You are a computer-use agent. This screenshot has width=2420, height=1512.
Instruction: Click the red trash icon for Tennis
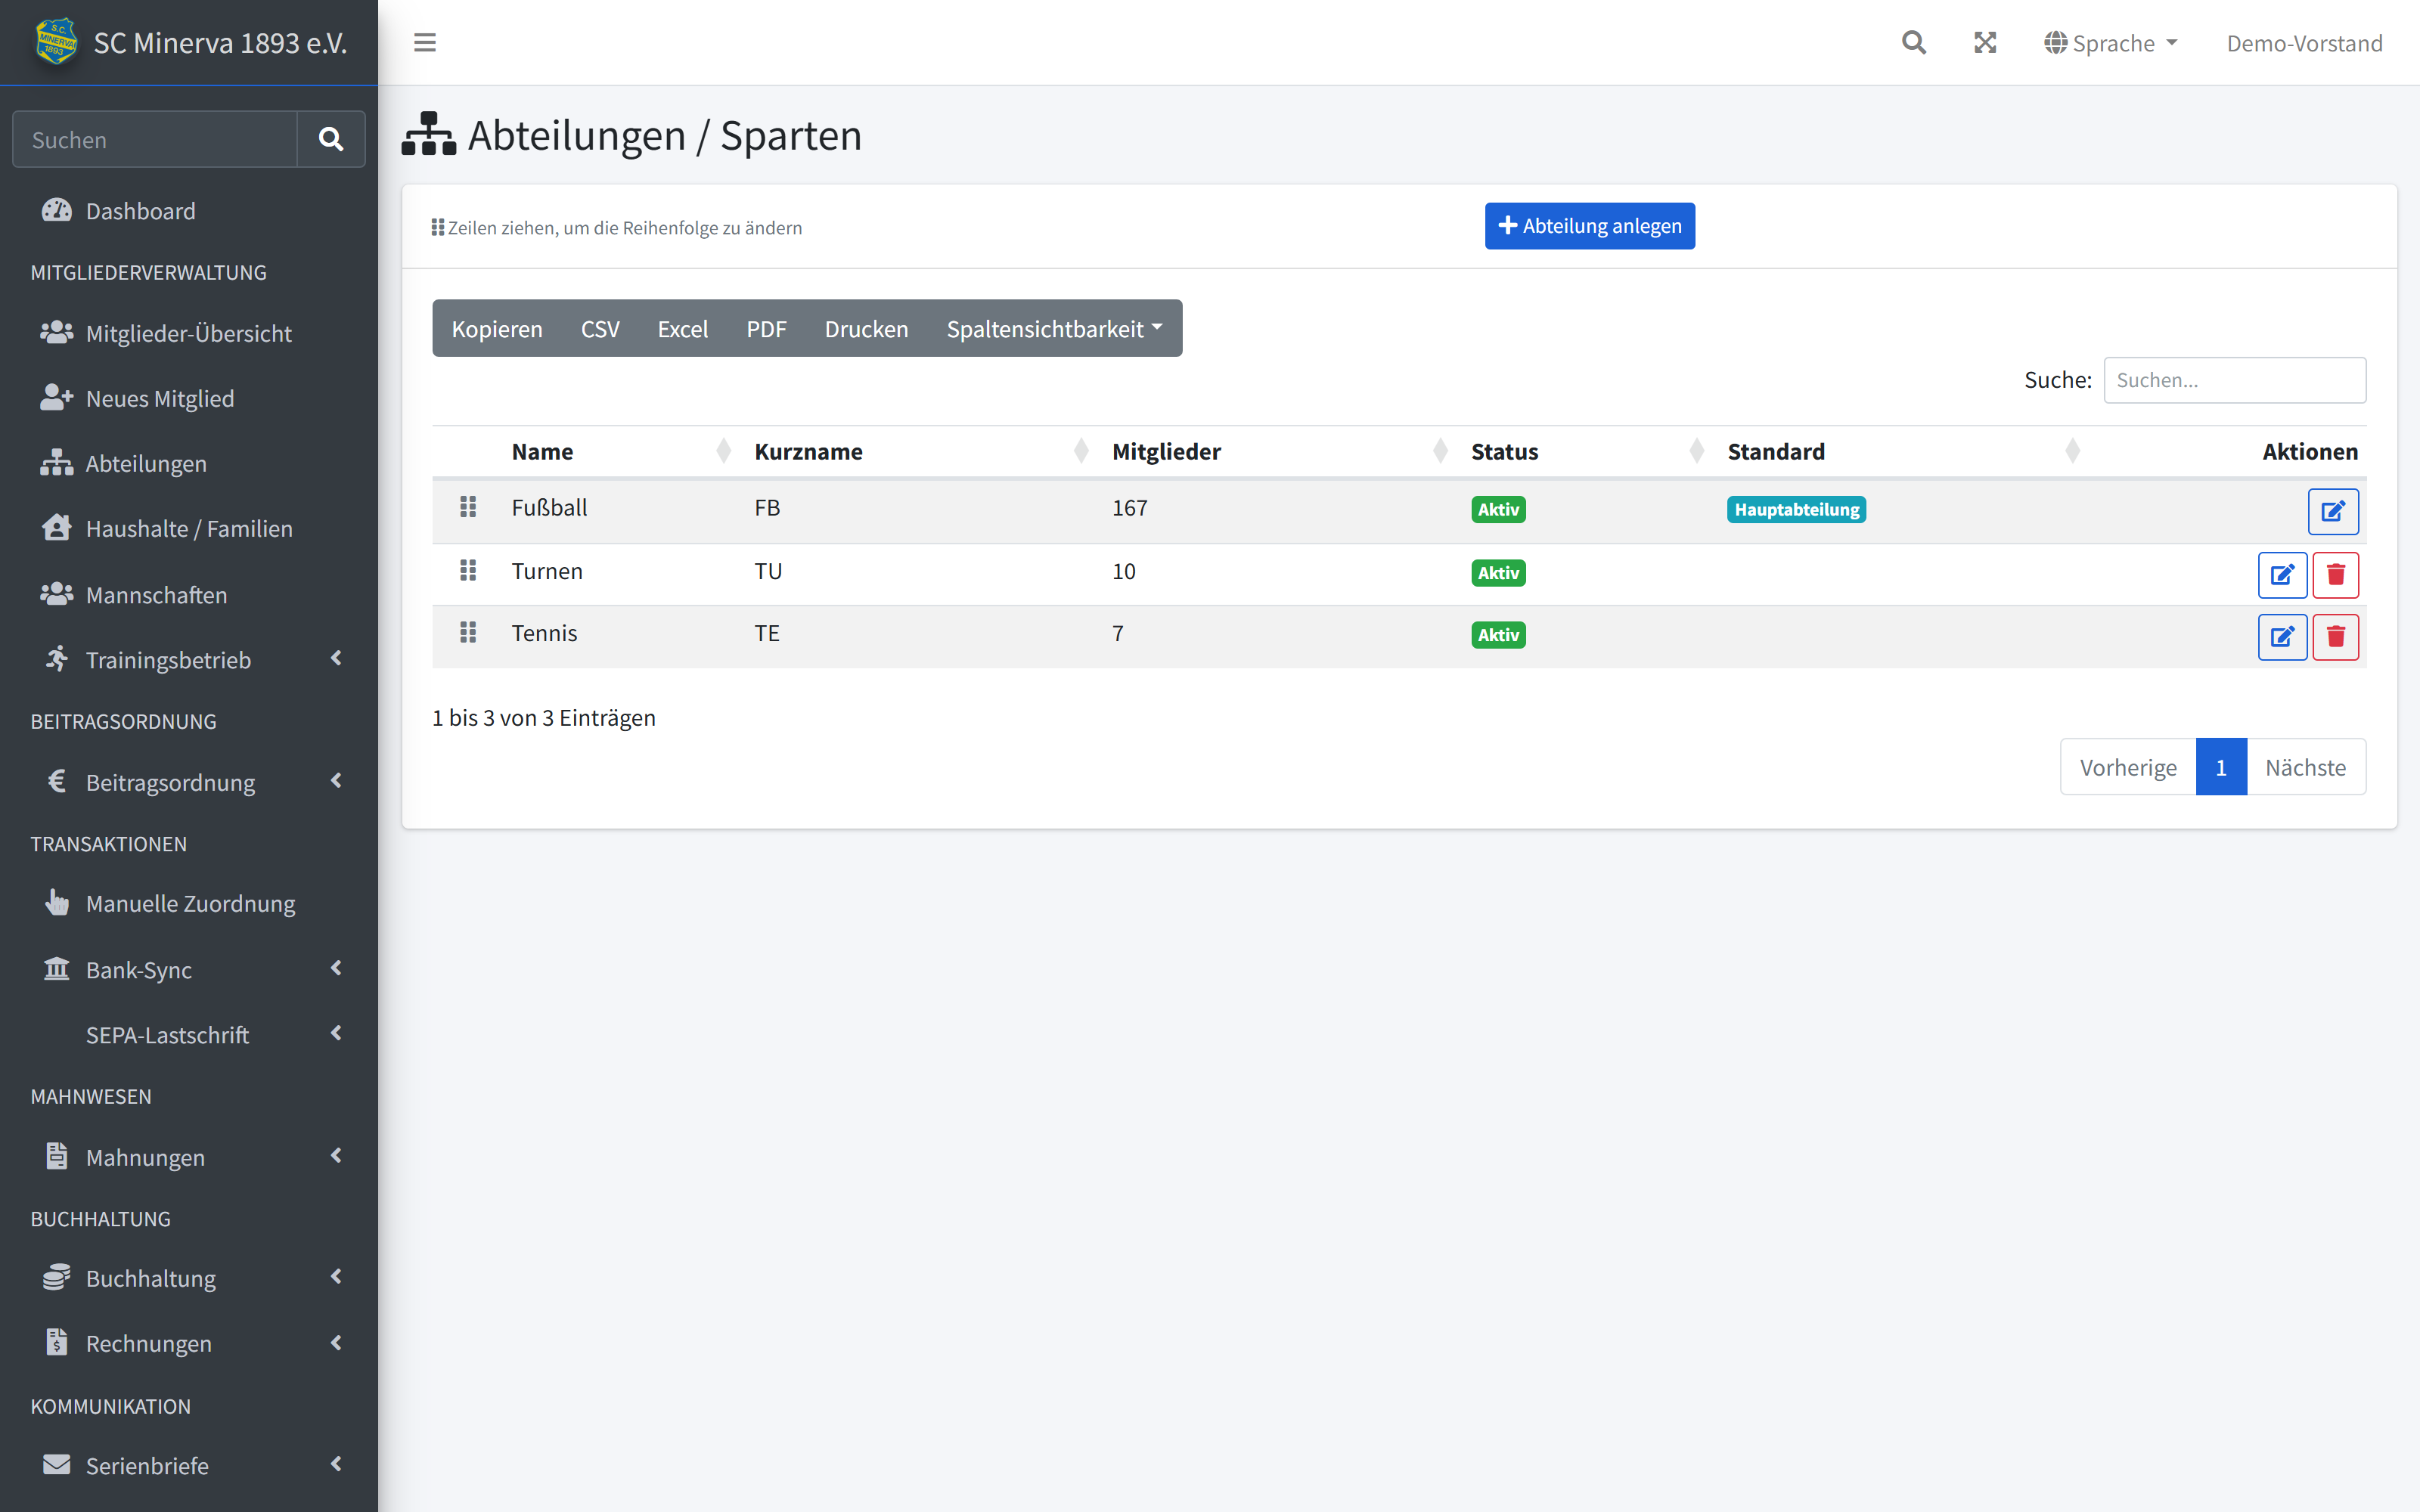pos(2336,637)
